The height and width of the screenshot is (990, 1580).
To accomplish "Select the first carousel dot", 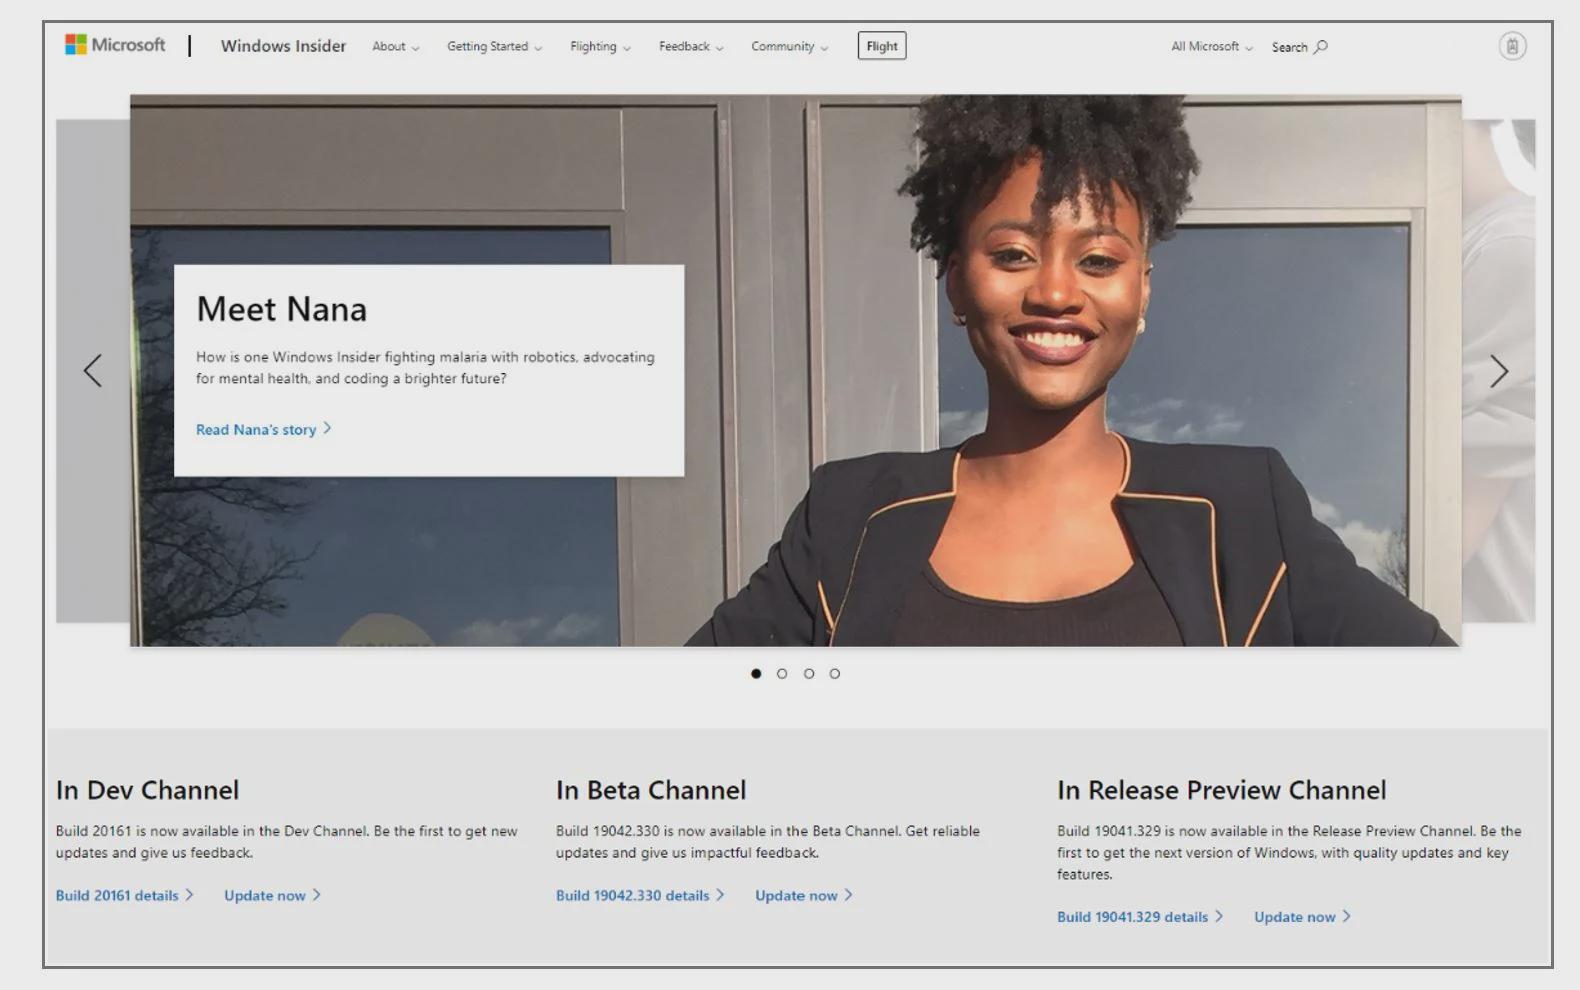I will (x=756, y=674).
